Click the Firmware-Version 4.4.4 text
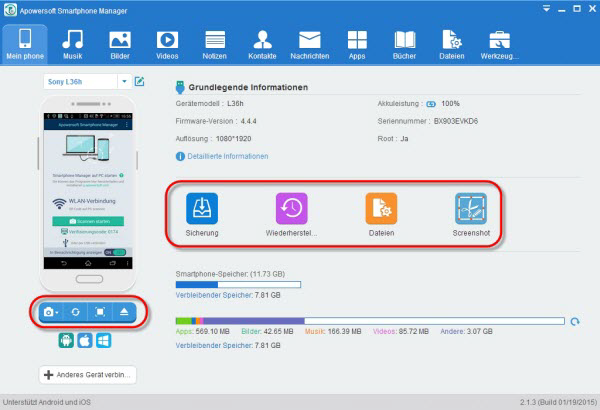 tap(216, 121)
